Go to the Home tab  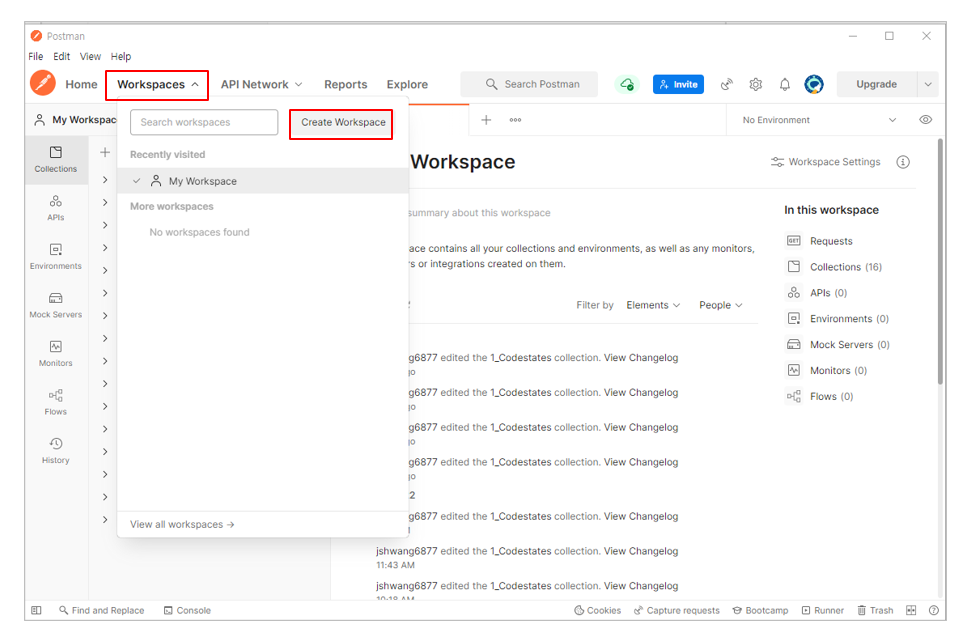pyautogui.click(x=81, y=85)
